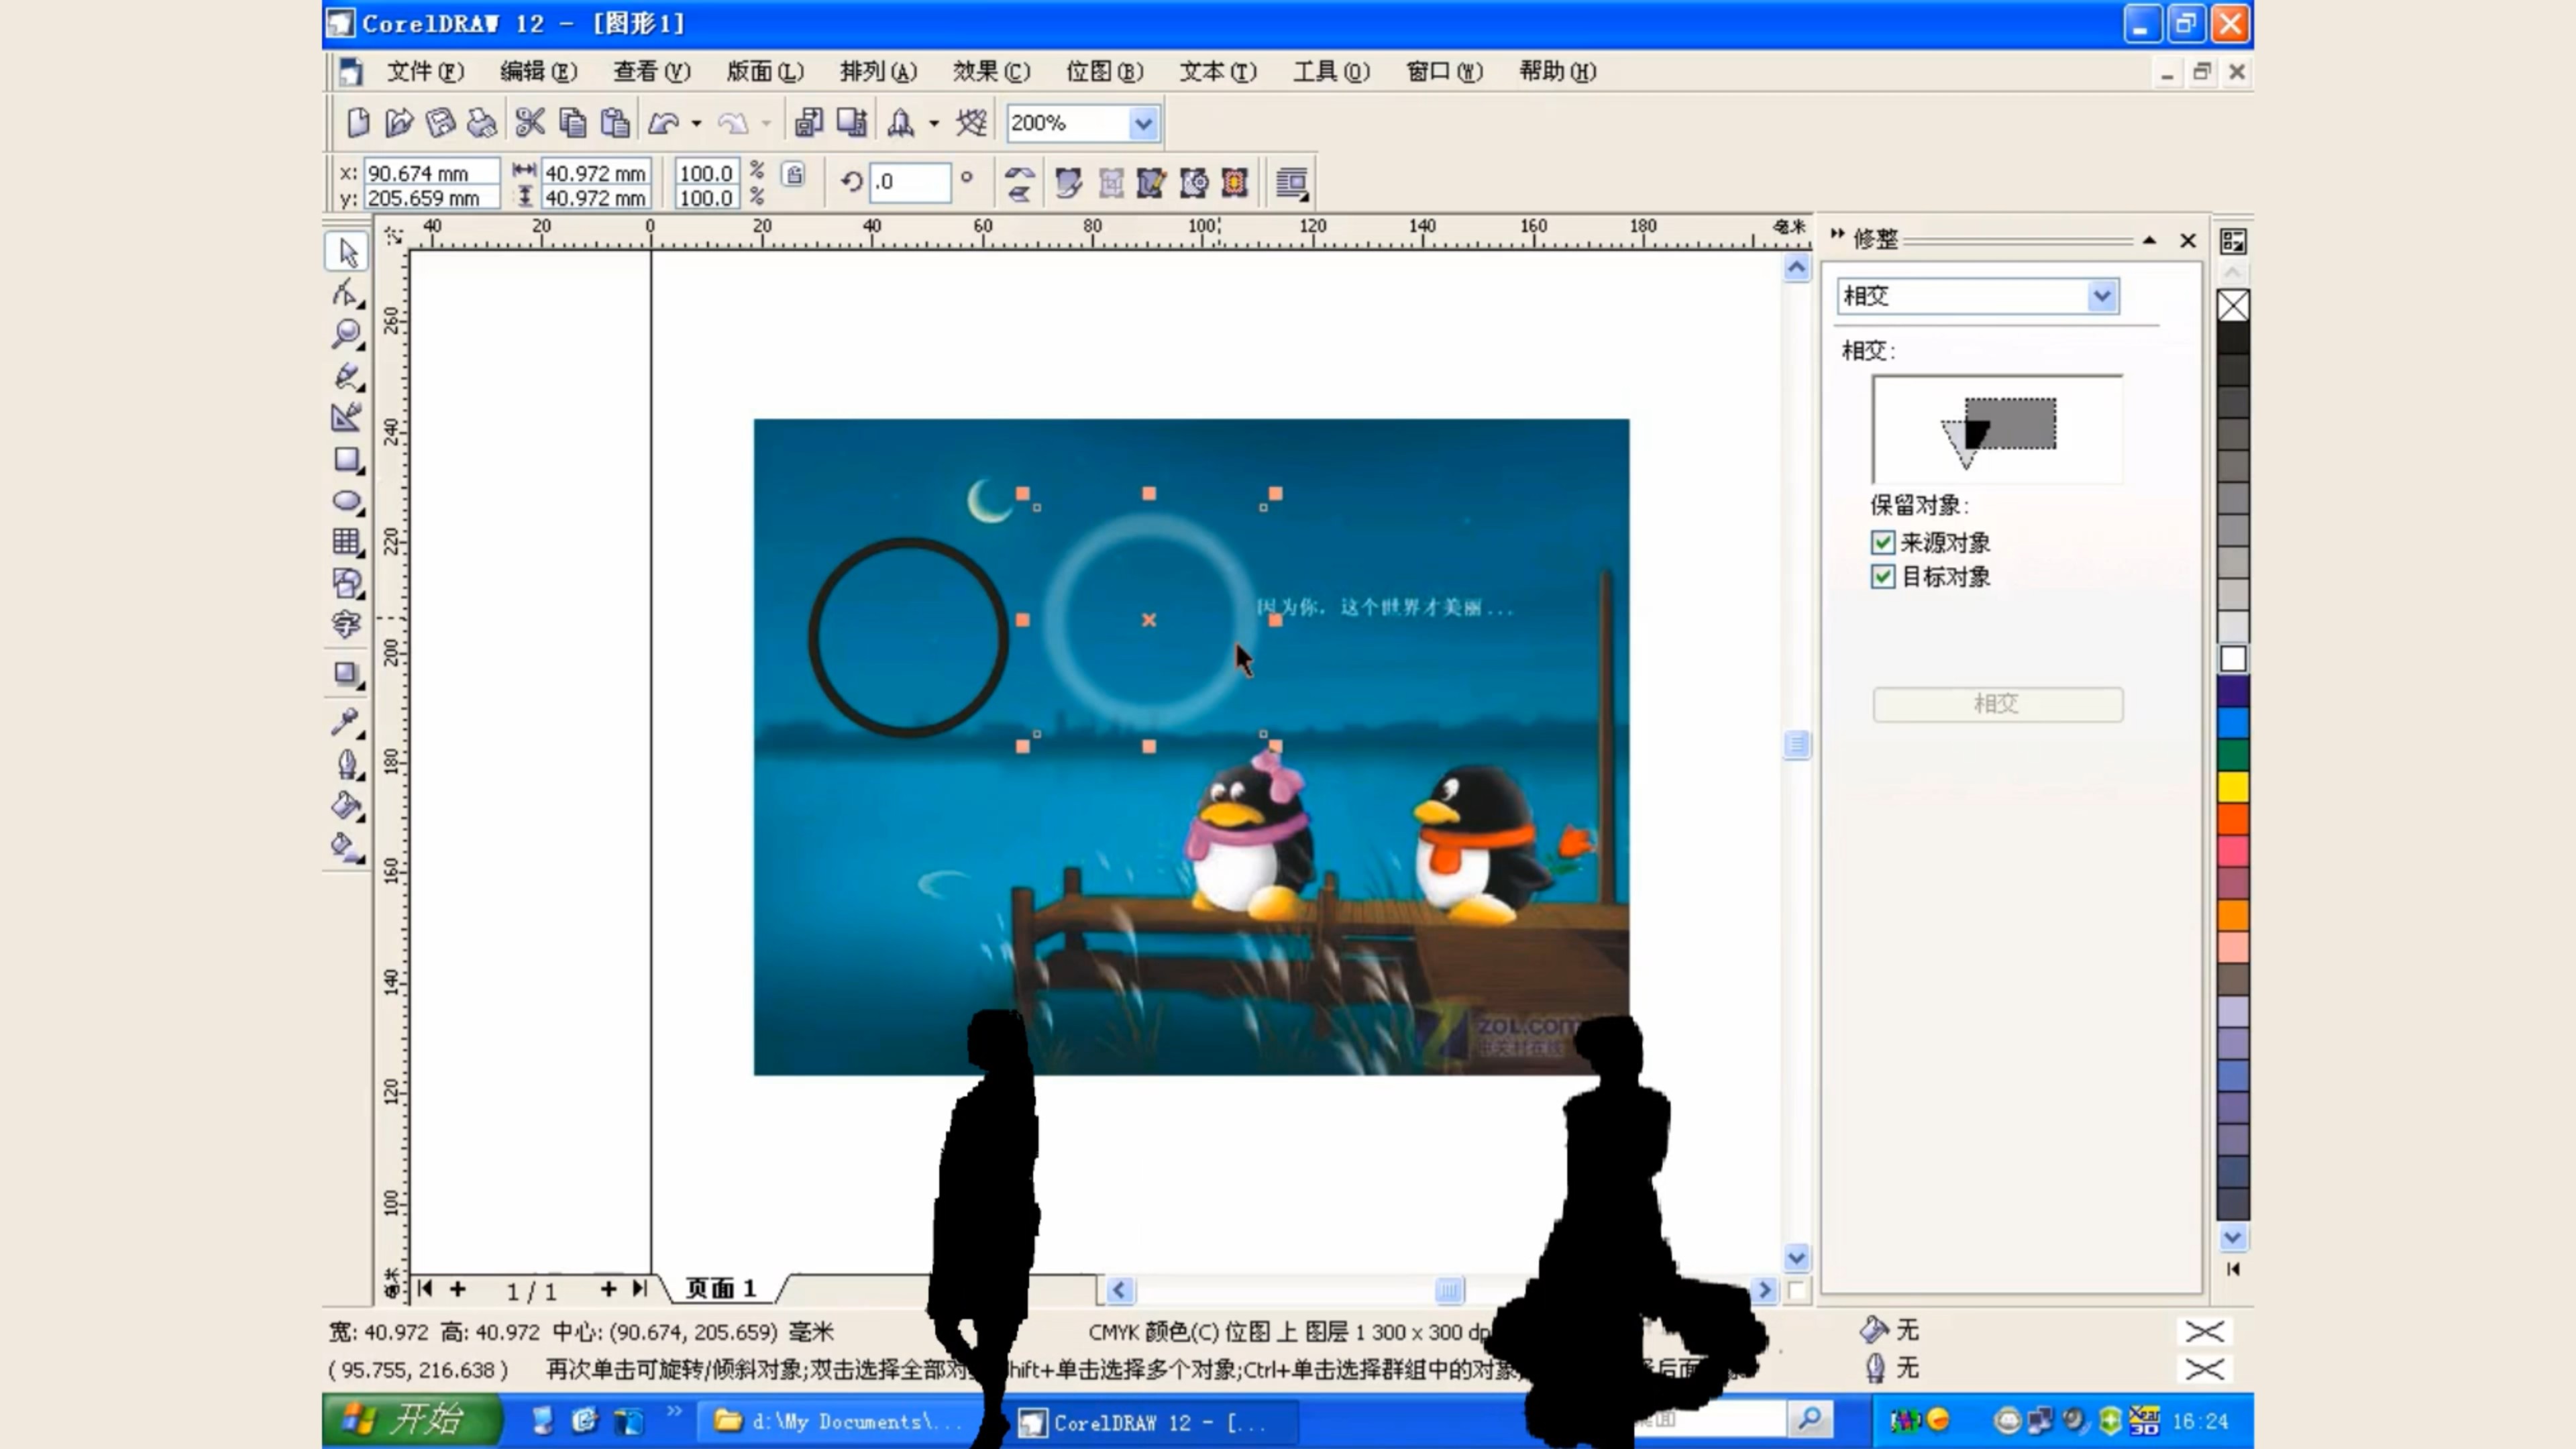Click the New document icon
Image resolution: width=2576 pixels, height=1449 pixels.
point(357,123)
